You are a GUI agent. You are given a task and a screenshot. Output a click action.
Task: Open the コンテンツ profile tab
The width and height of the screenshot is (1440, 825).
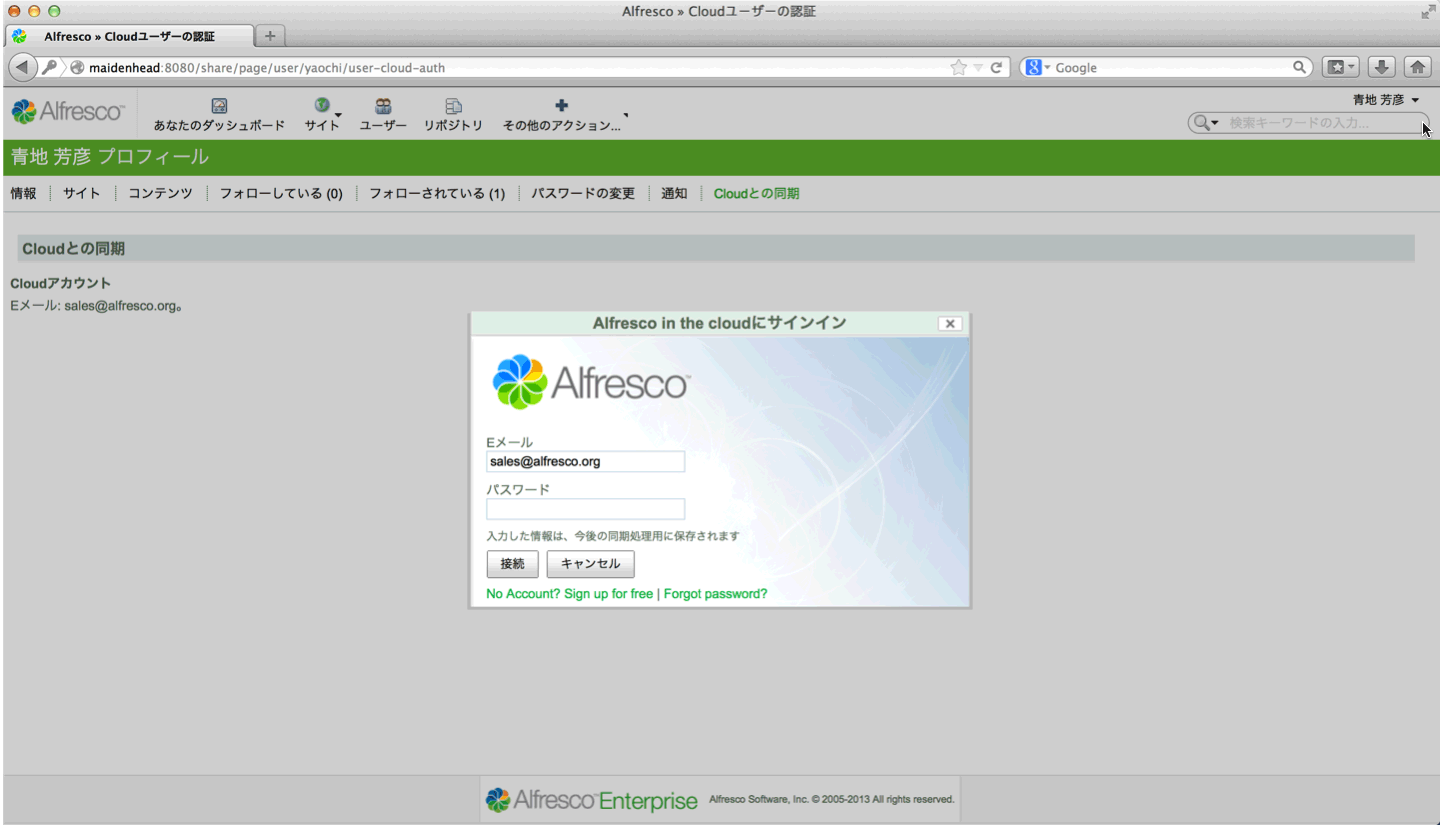[160, 193]
